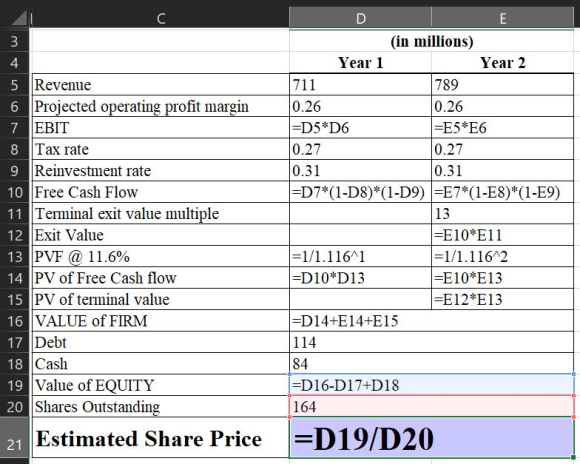Viewport: 580px width, 464px height.
Task: Click the Value of EQUITY formula cell
Action: click(432, 385)
